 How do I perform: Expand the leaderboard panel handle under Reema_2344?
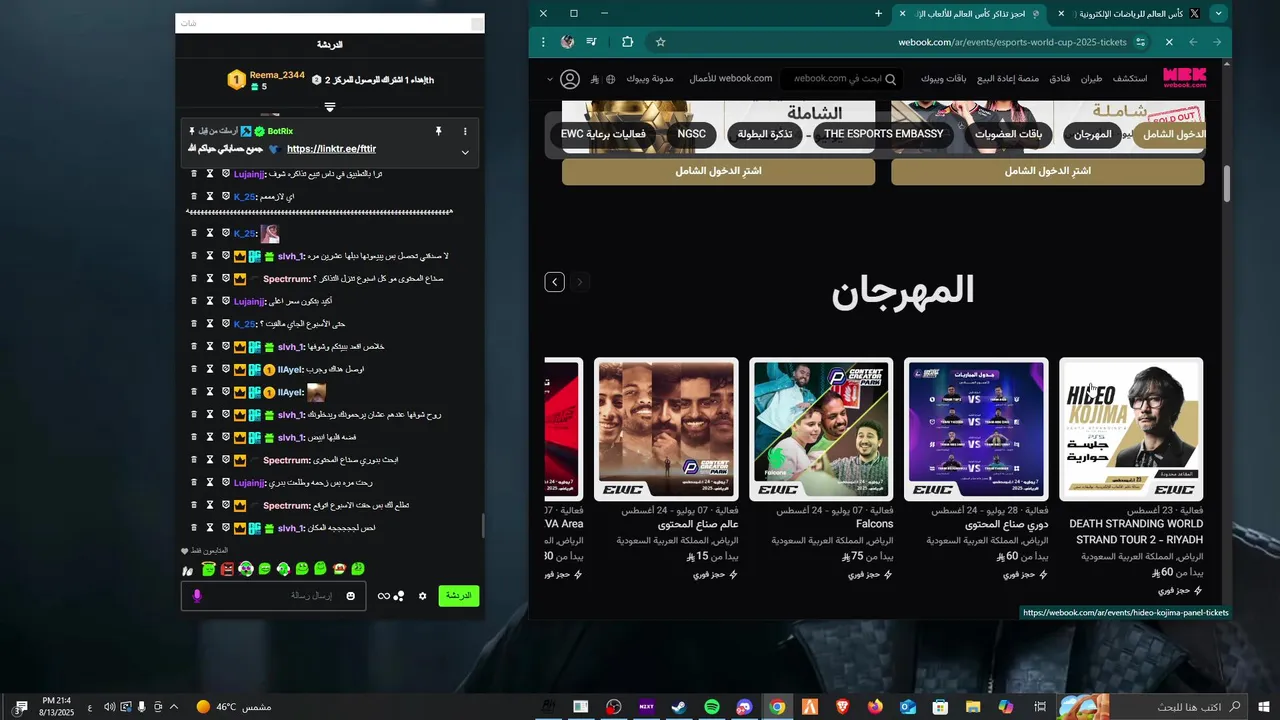pos(330,107)
